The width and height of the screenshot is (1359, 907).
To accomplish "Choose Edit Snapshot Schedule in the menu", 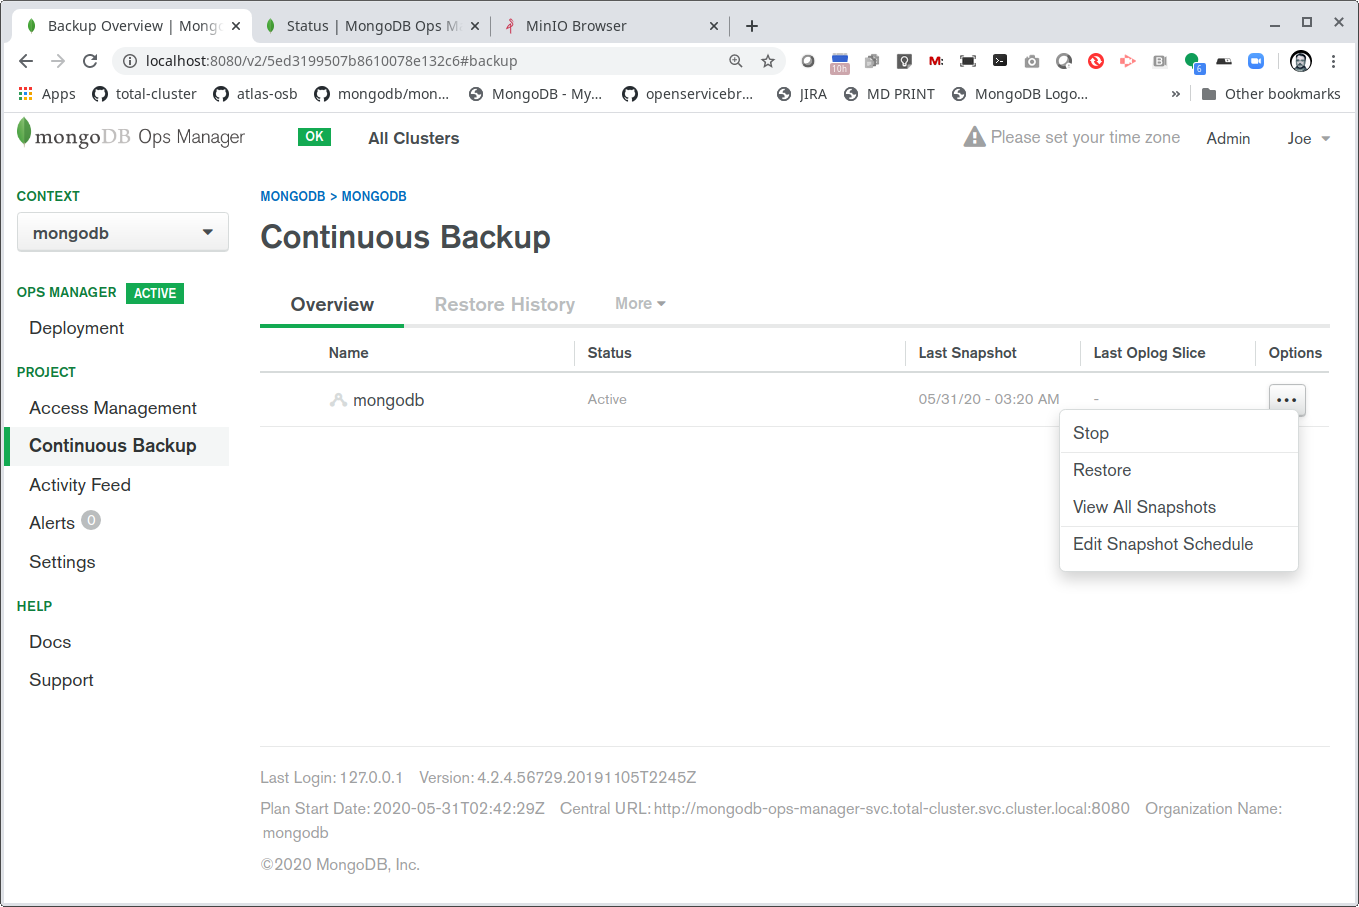I will click(x=1162, y=544).
